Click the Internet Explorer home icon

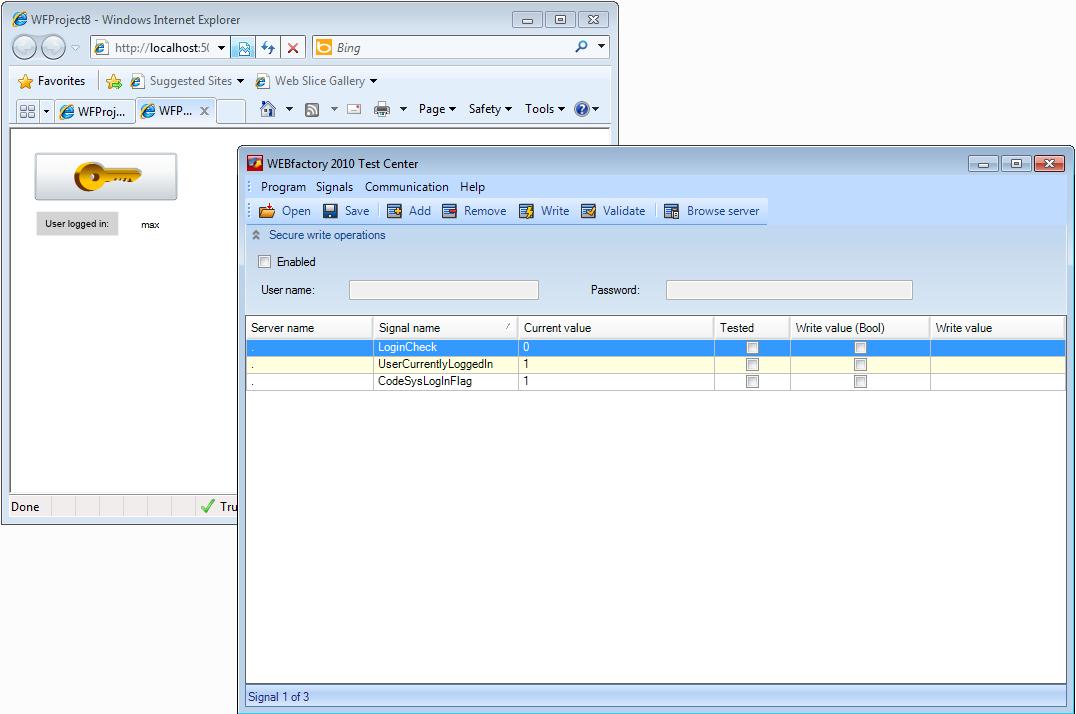point(267,109)
